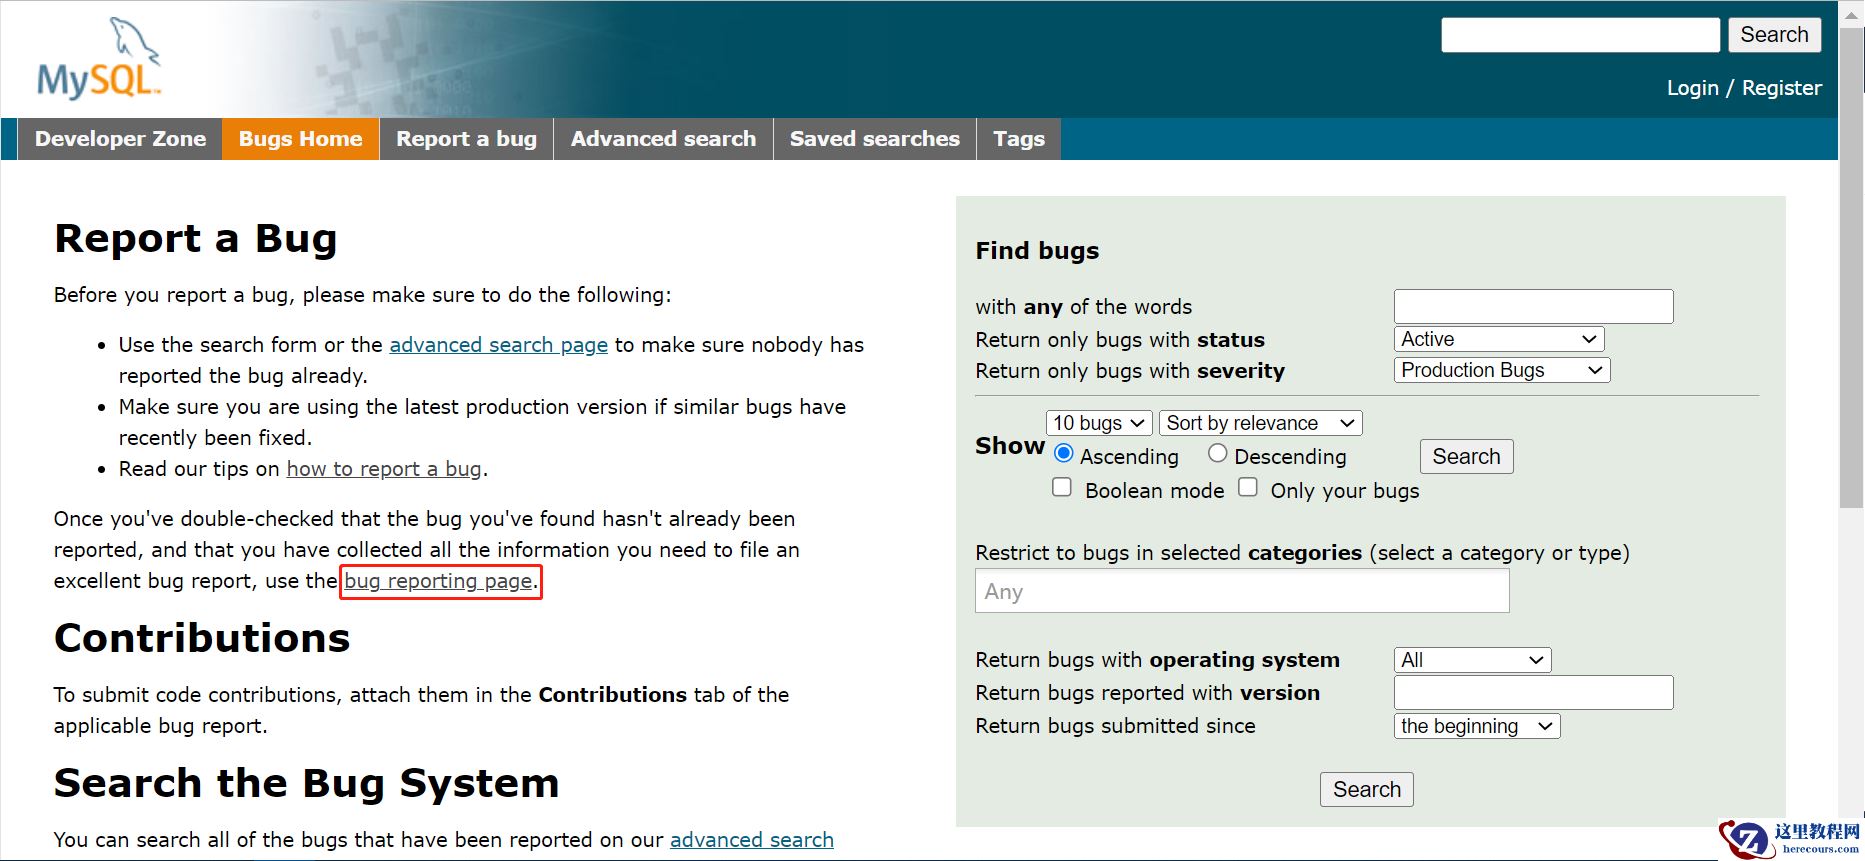Click the Search button beside Descending
The width and height of the screenshot is (1865, 861).
1466,457
